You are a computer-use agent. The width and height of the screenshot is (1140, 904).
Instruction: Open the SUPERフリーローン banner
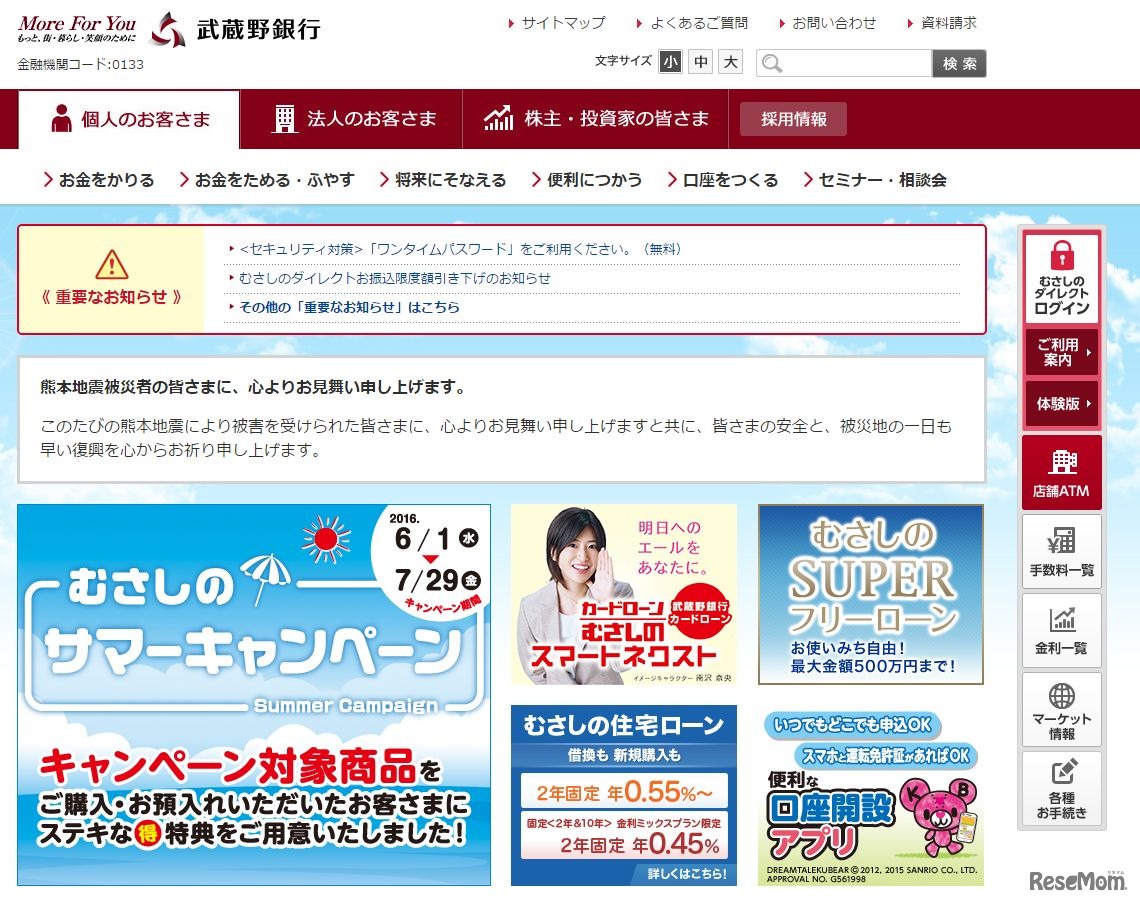(871, 594)
